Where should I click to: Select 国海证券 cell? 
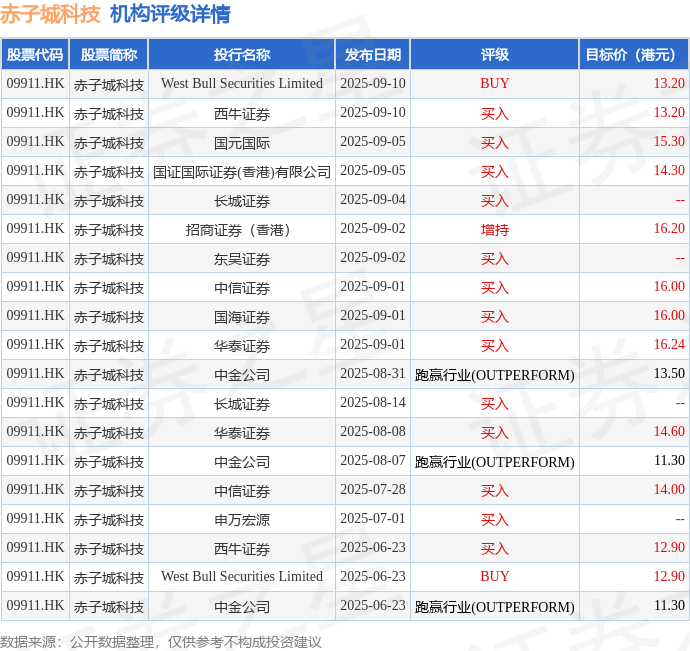tap(242, 317)
